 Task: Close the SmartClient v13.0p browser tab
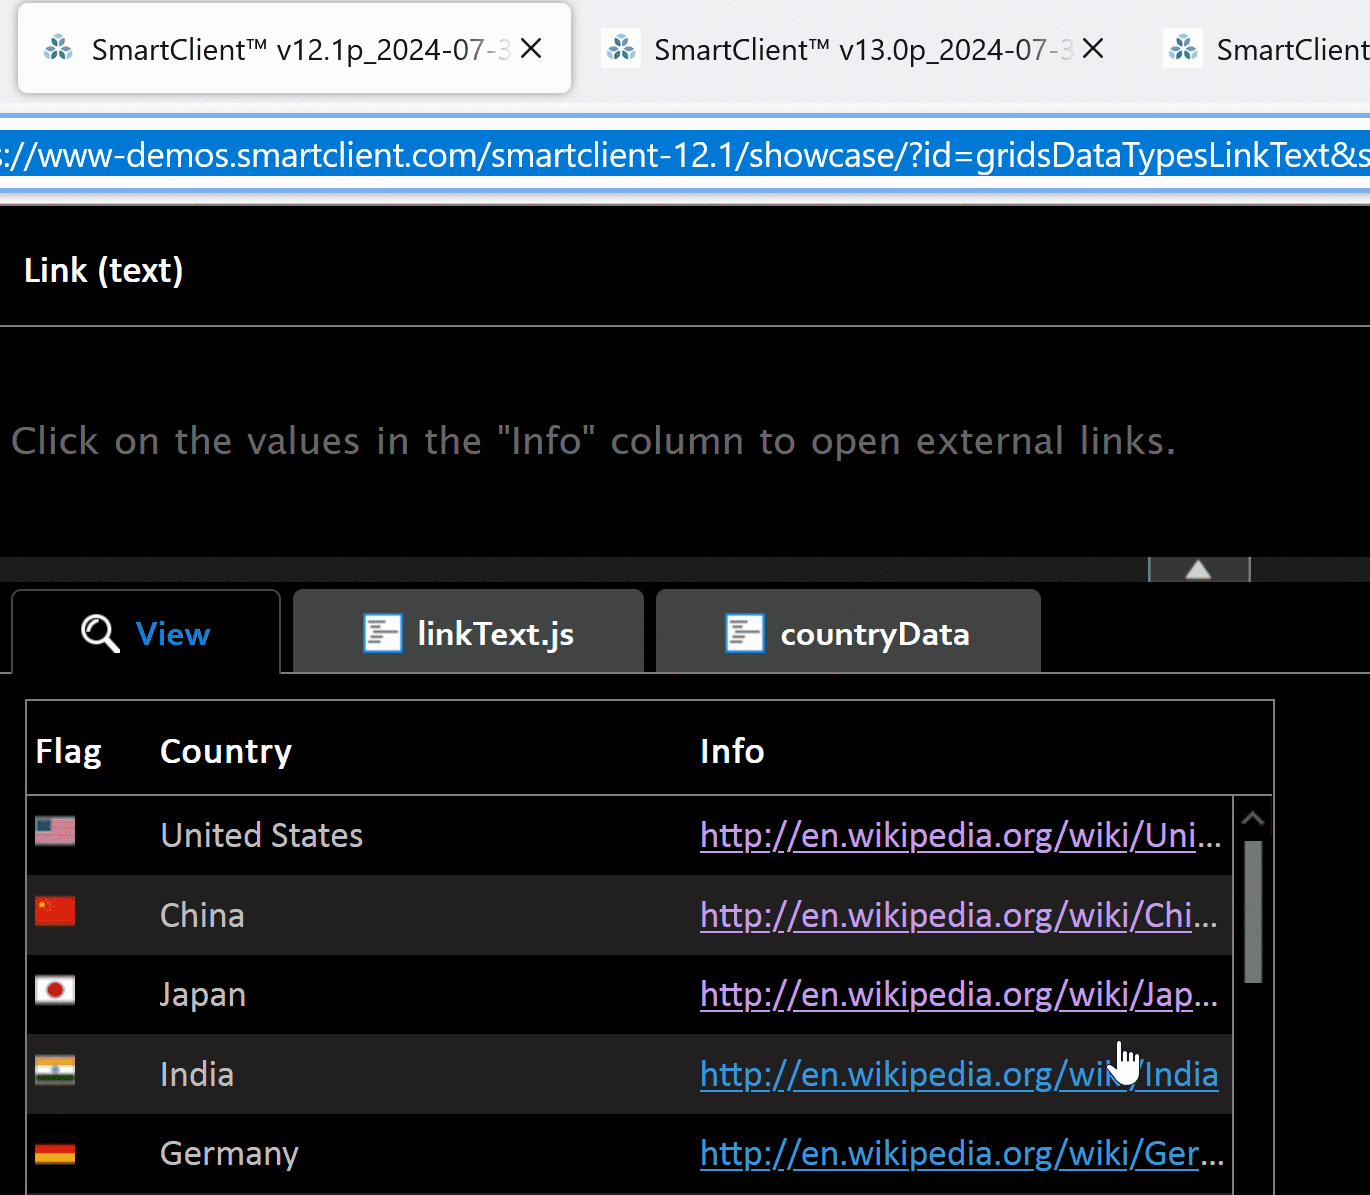[x=1094, y=49]
